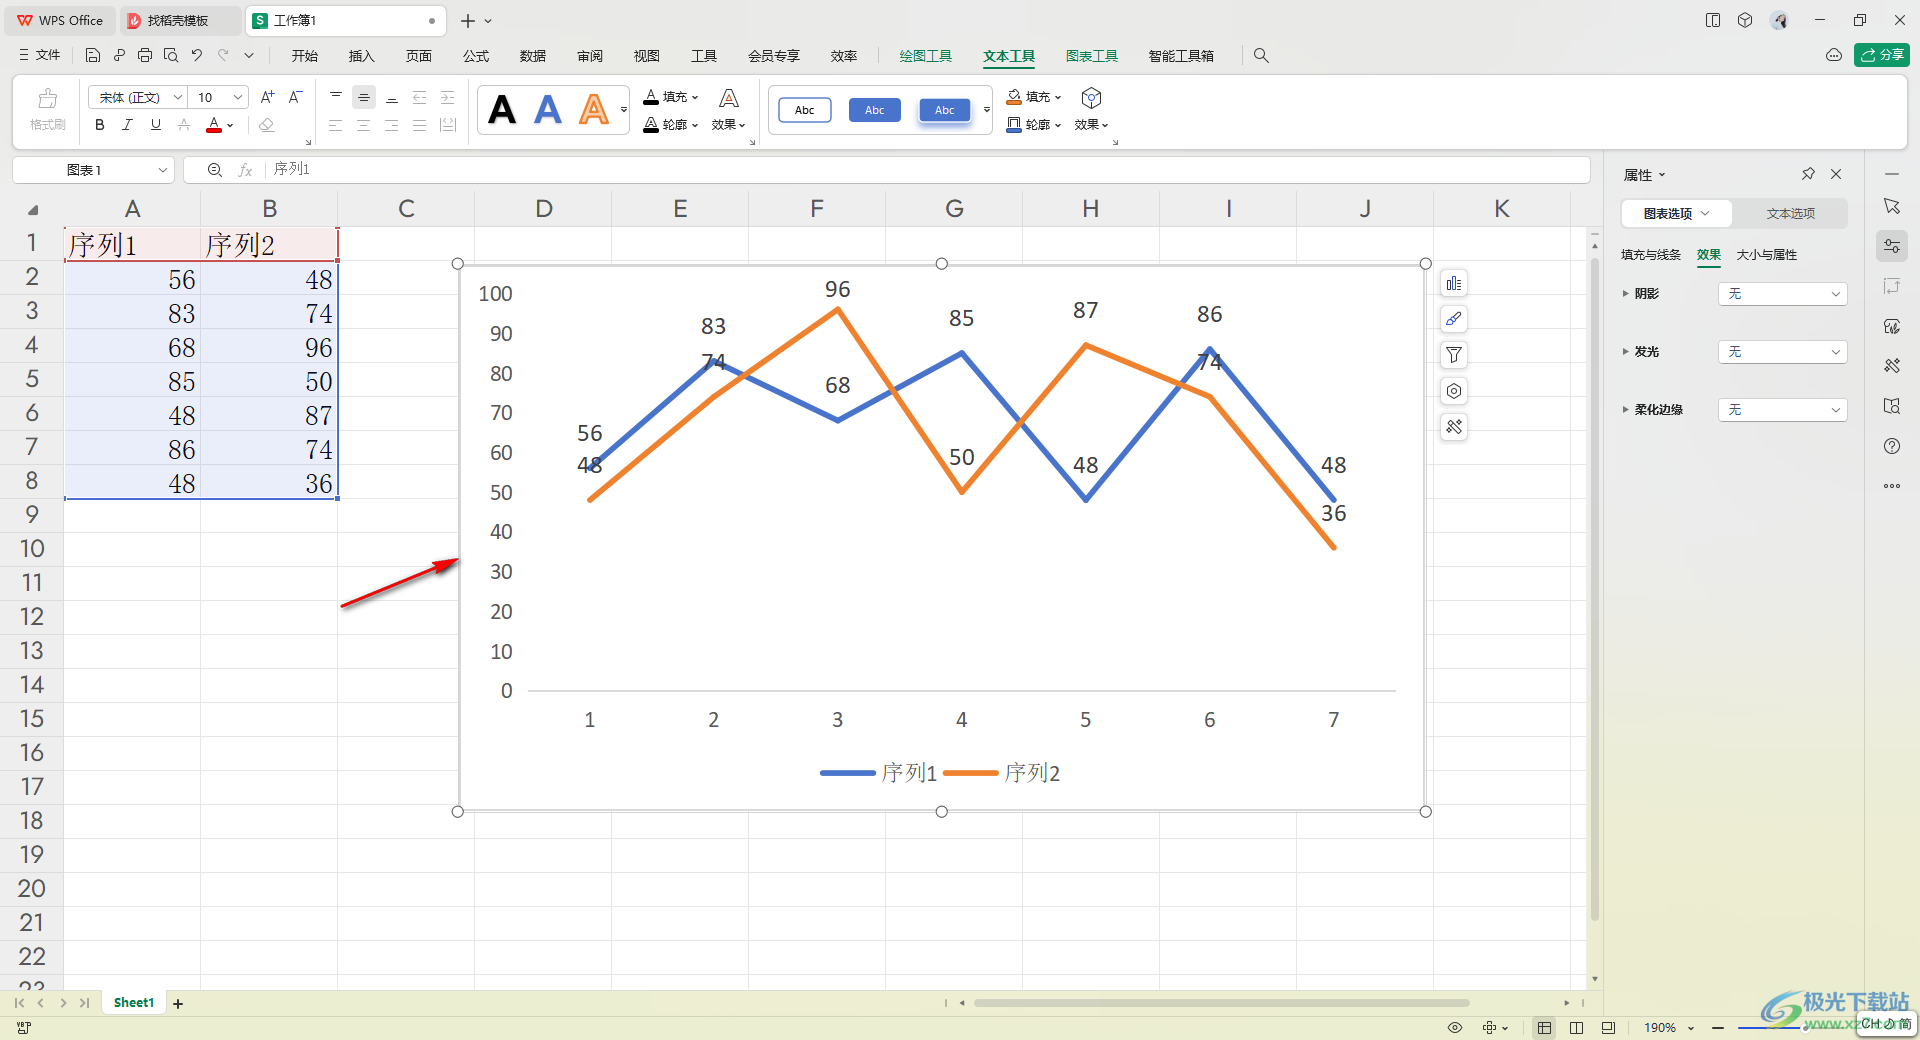This screenshot has height=1040, width=1920.
Task: Open the 文件 (File) menu
Action: 40,56
